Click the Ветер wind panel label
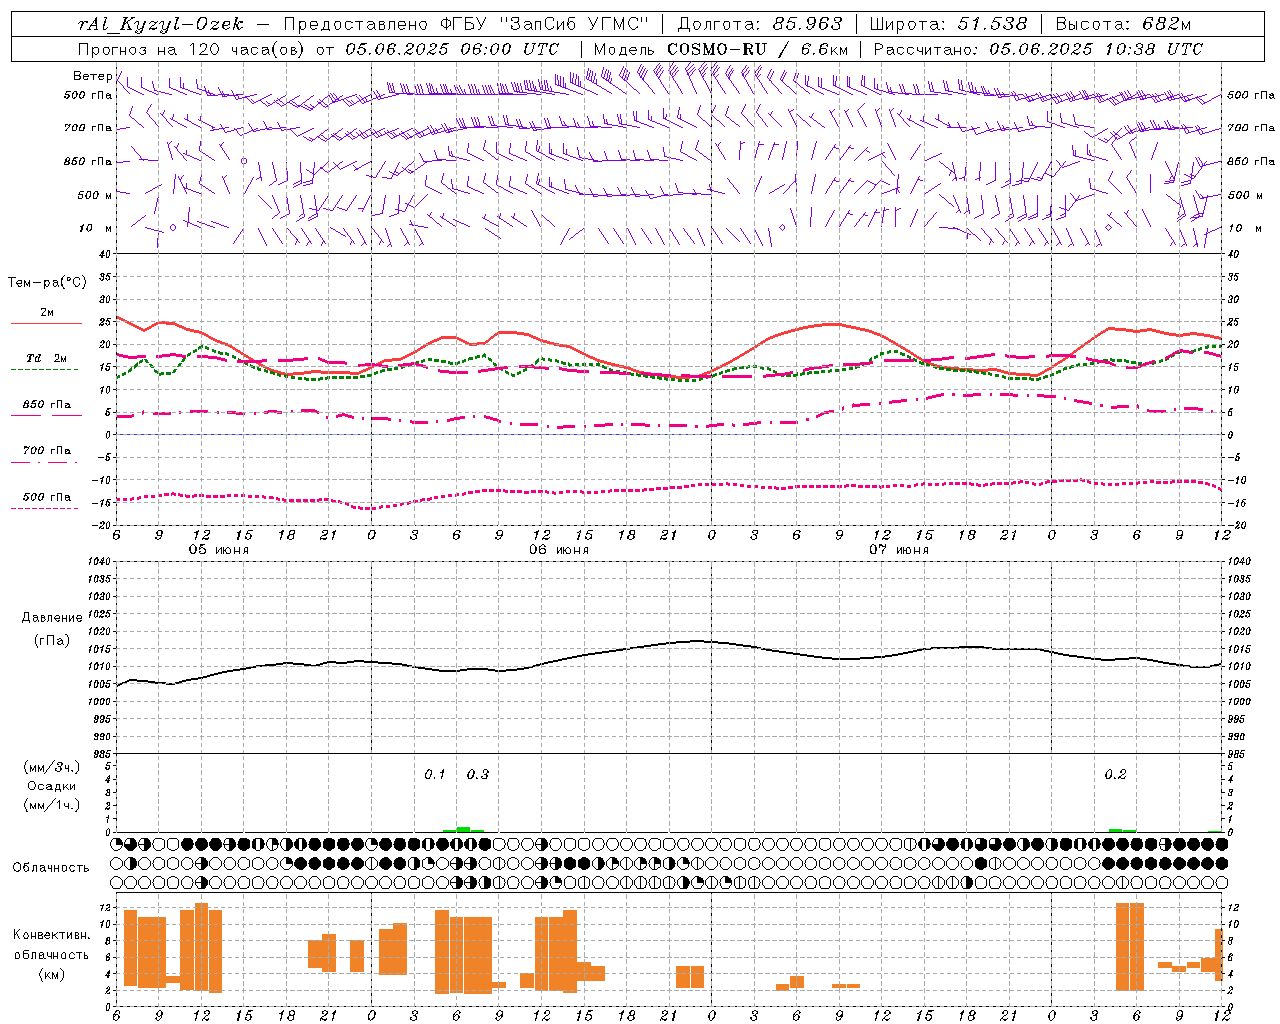The image size is (1280, 1024). coord(92,76)
